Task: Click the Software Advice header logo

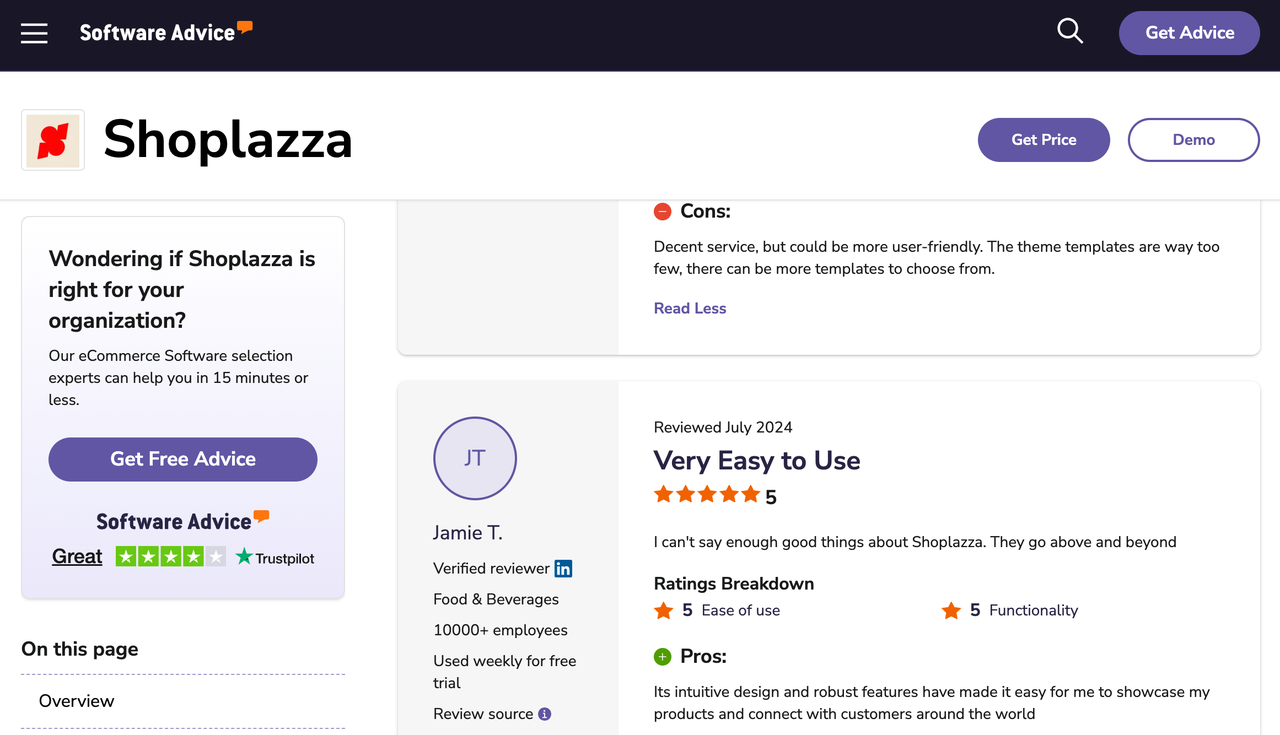Action: tap(166, 32)
